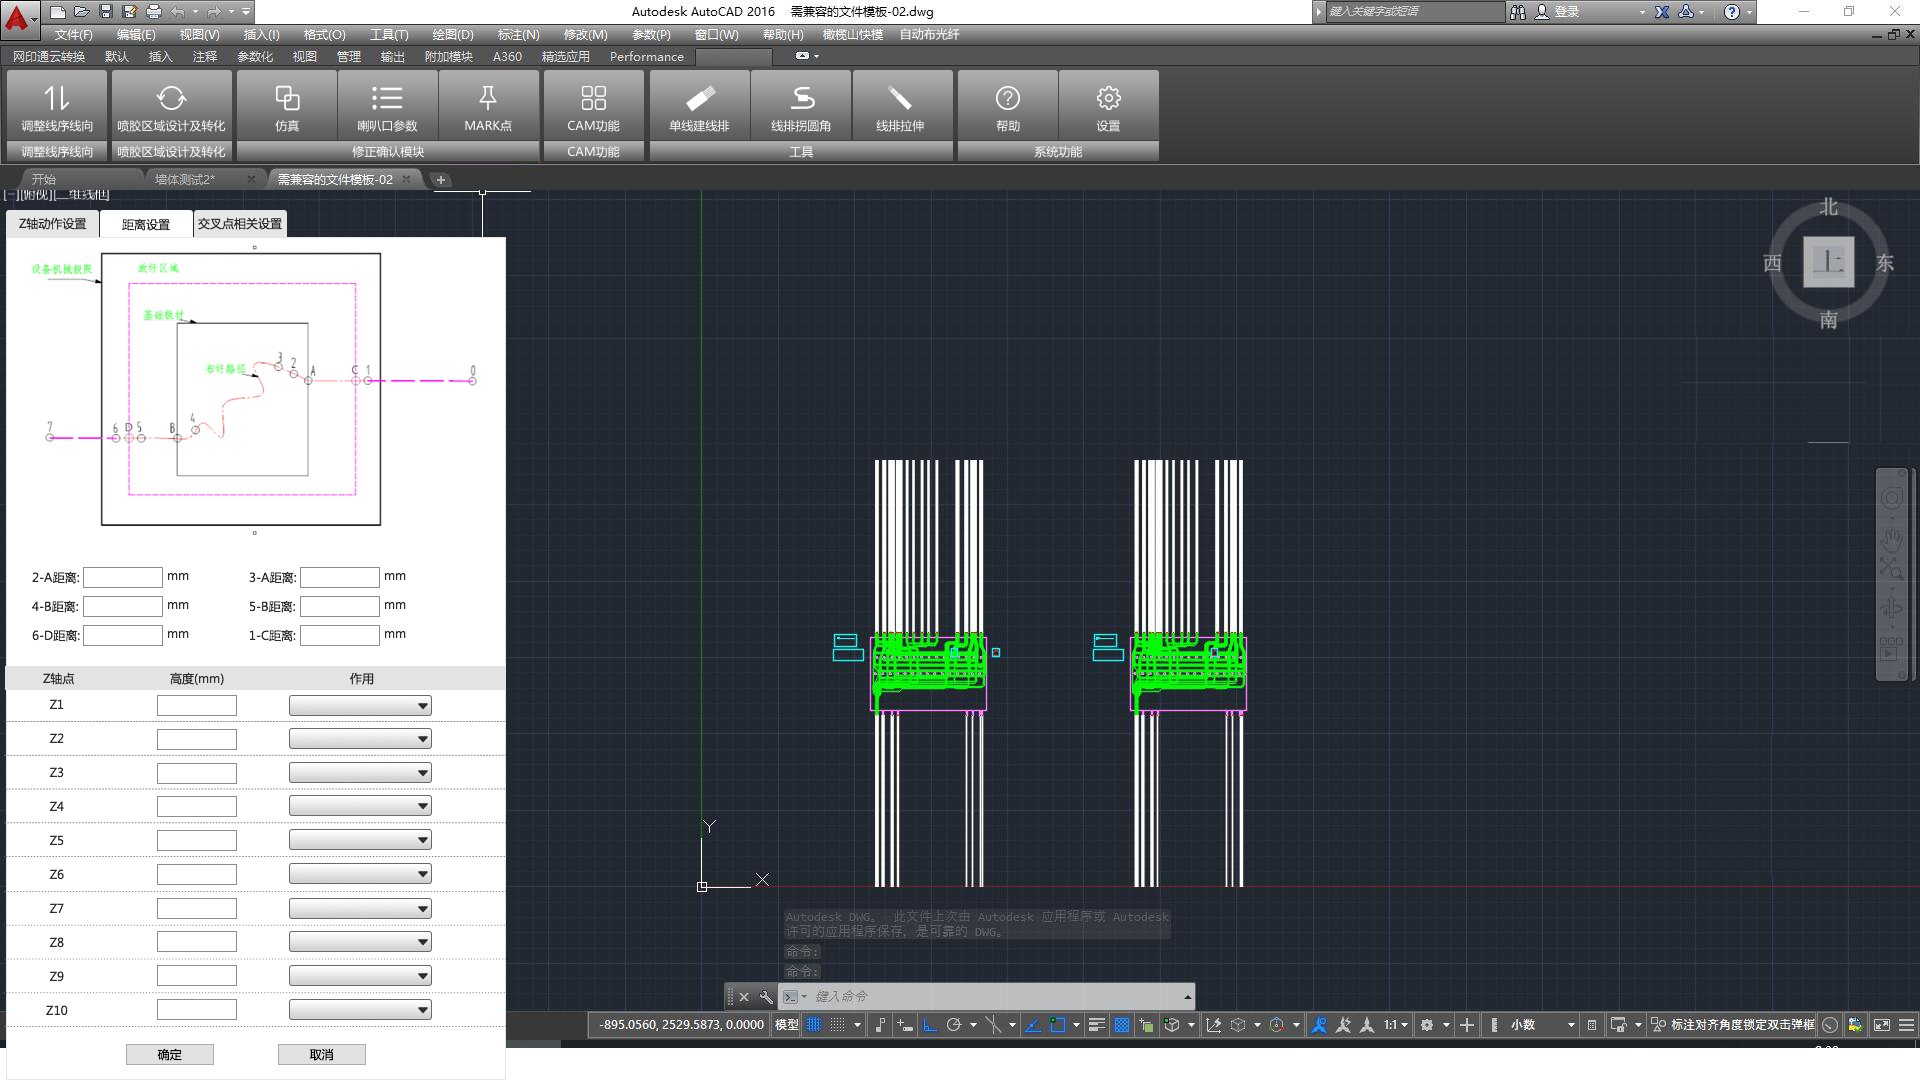Click the Undo arrow in quick access toolbar
This screenshot has height=1080, width=1920.
point(178,12)
